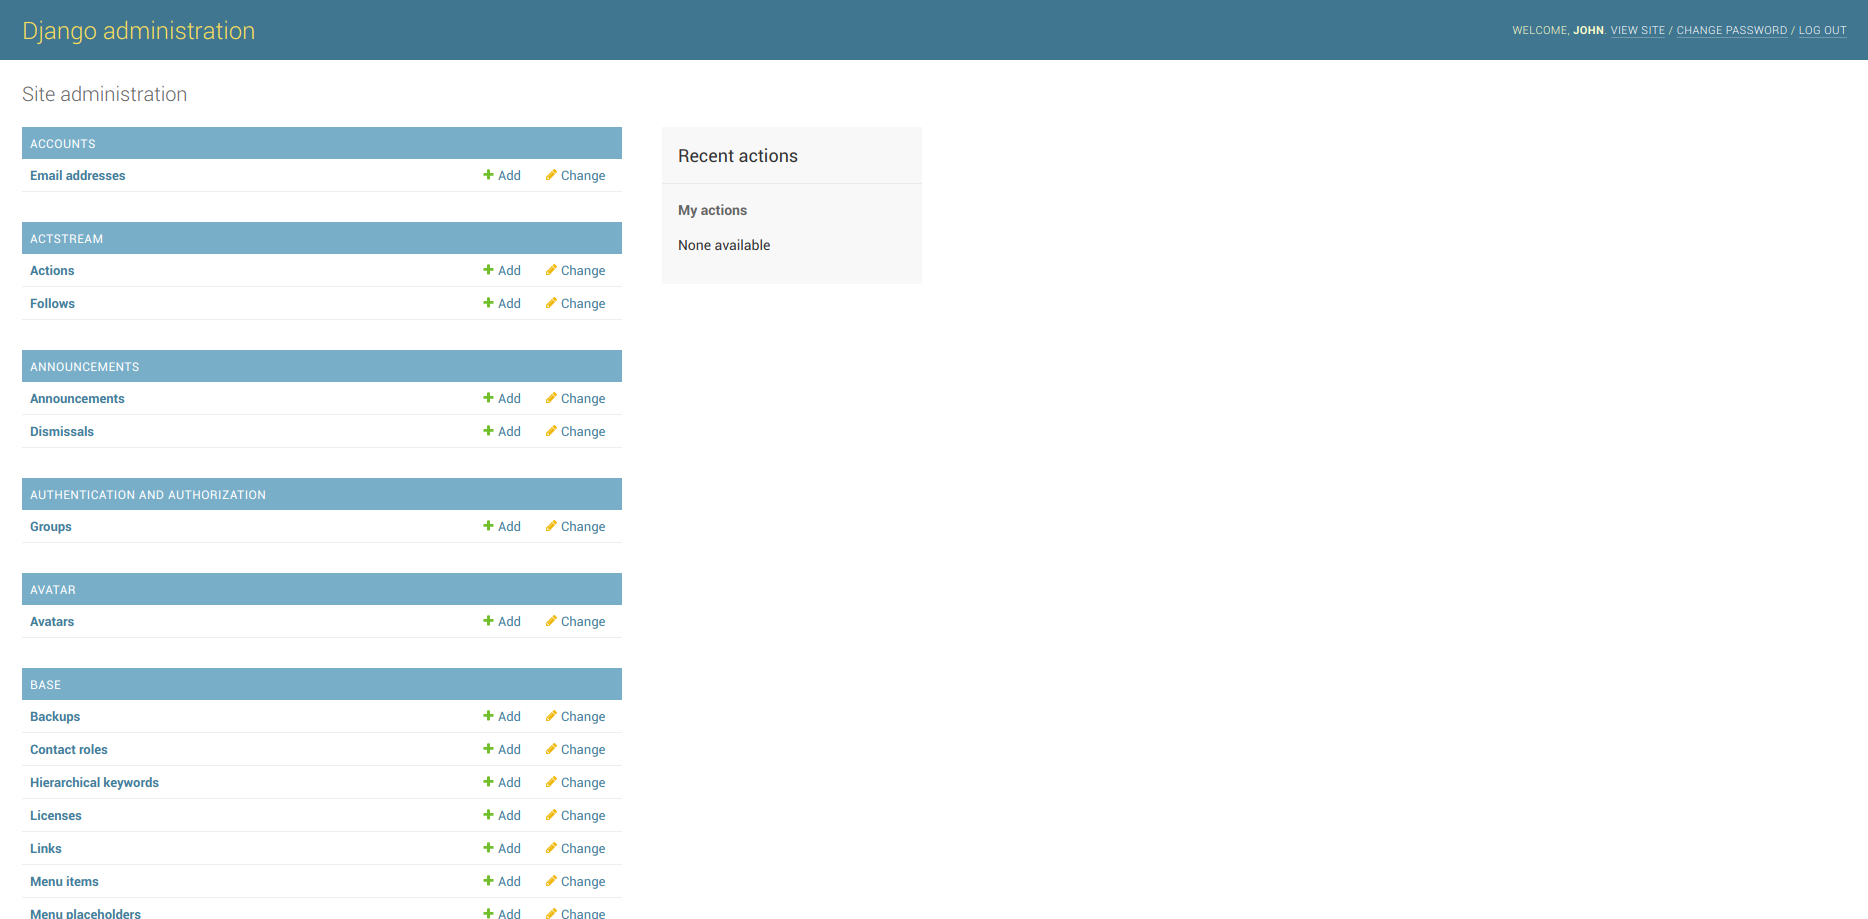Open the Announcements model link

[77, 399]
